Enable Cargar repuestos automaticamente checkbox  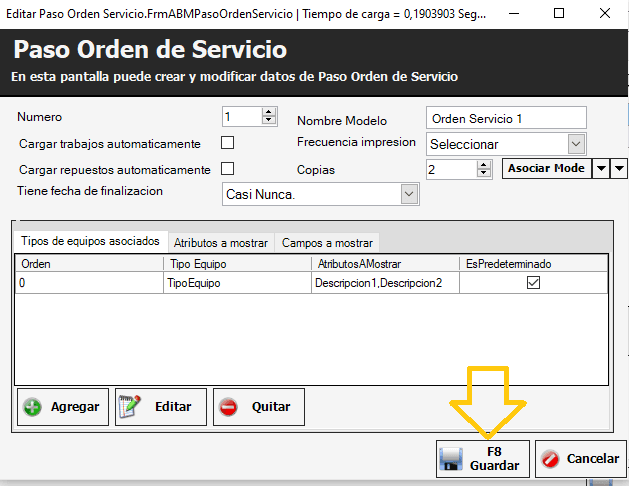click(x=227, y=169)
